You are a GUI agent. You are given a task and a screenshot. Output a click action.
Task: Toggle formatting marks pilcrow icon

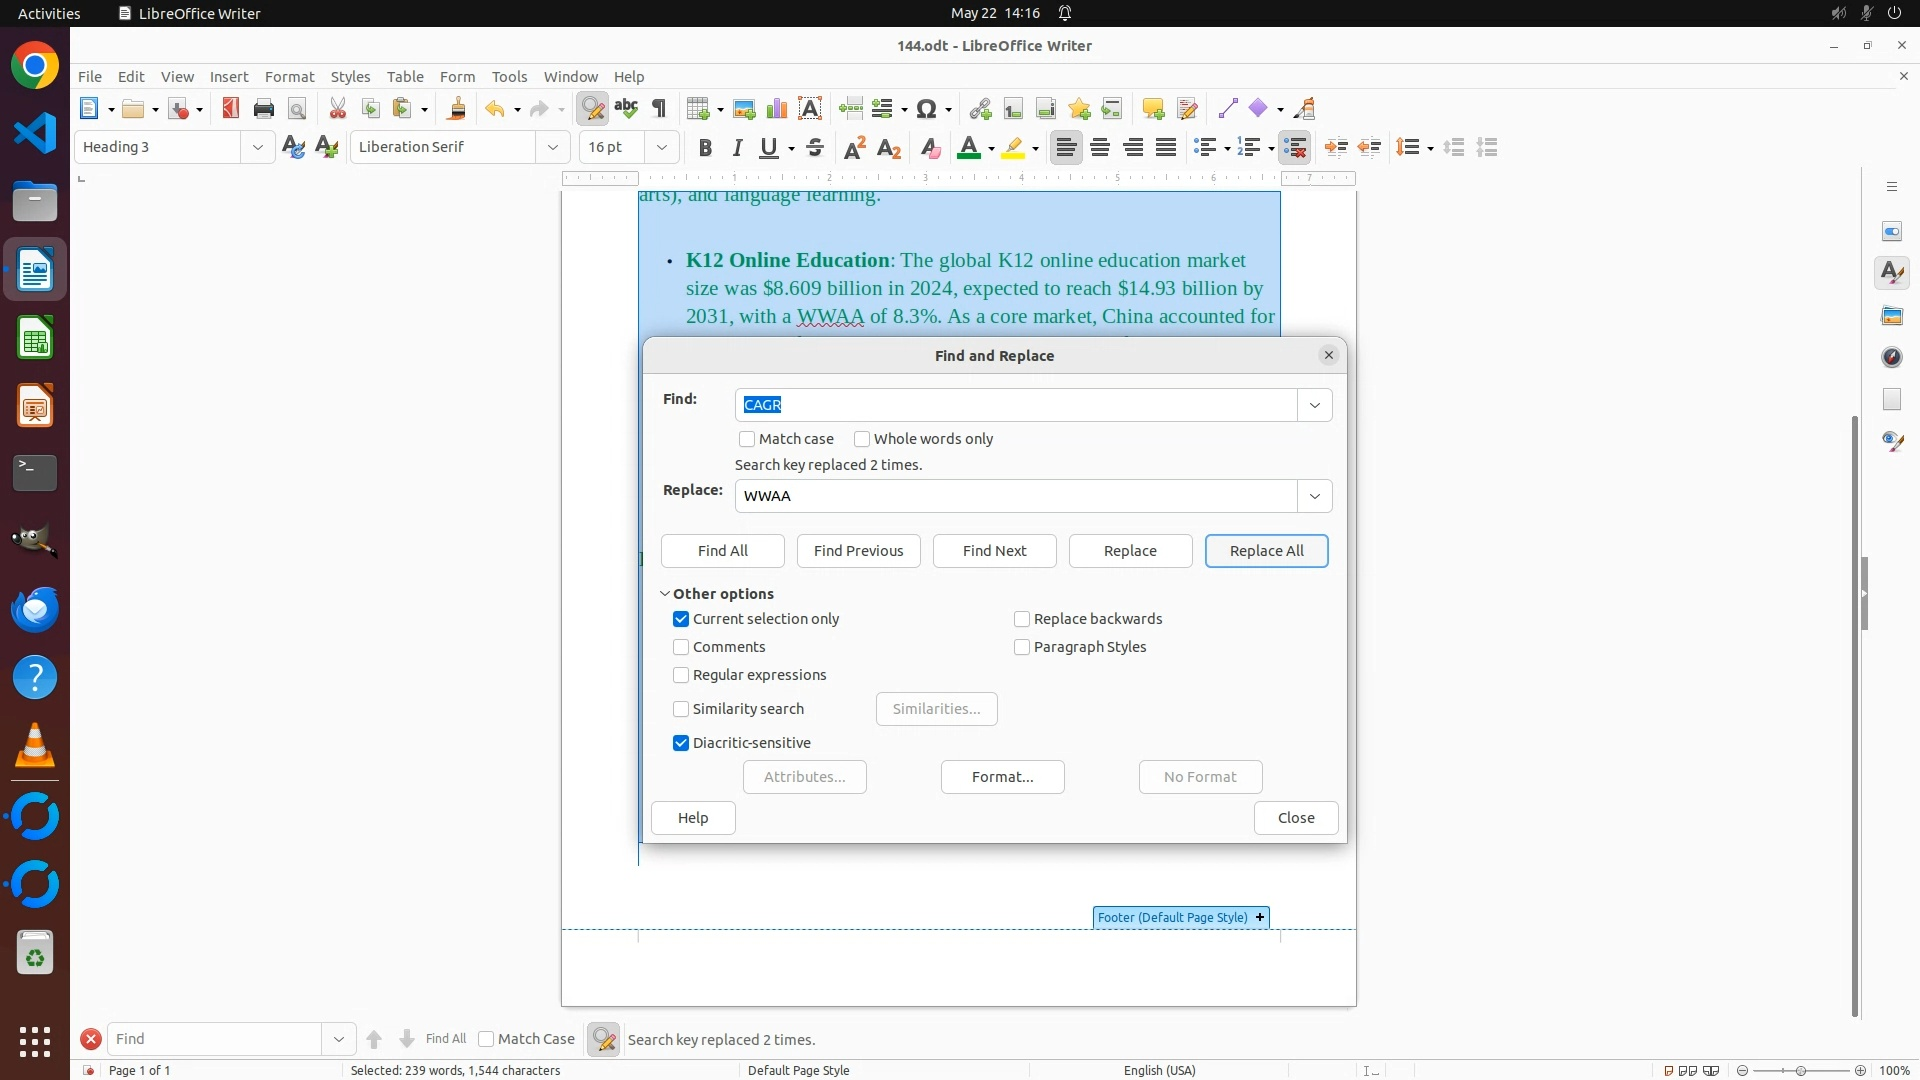659,109
